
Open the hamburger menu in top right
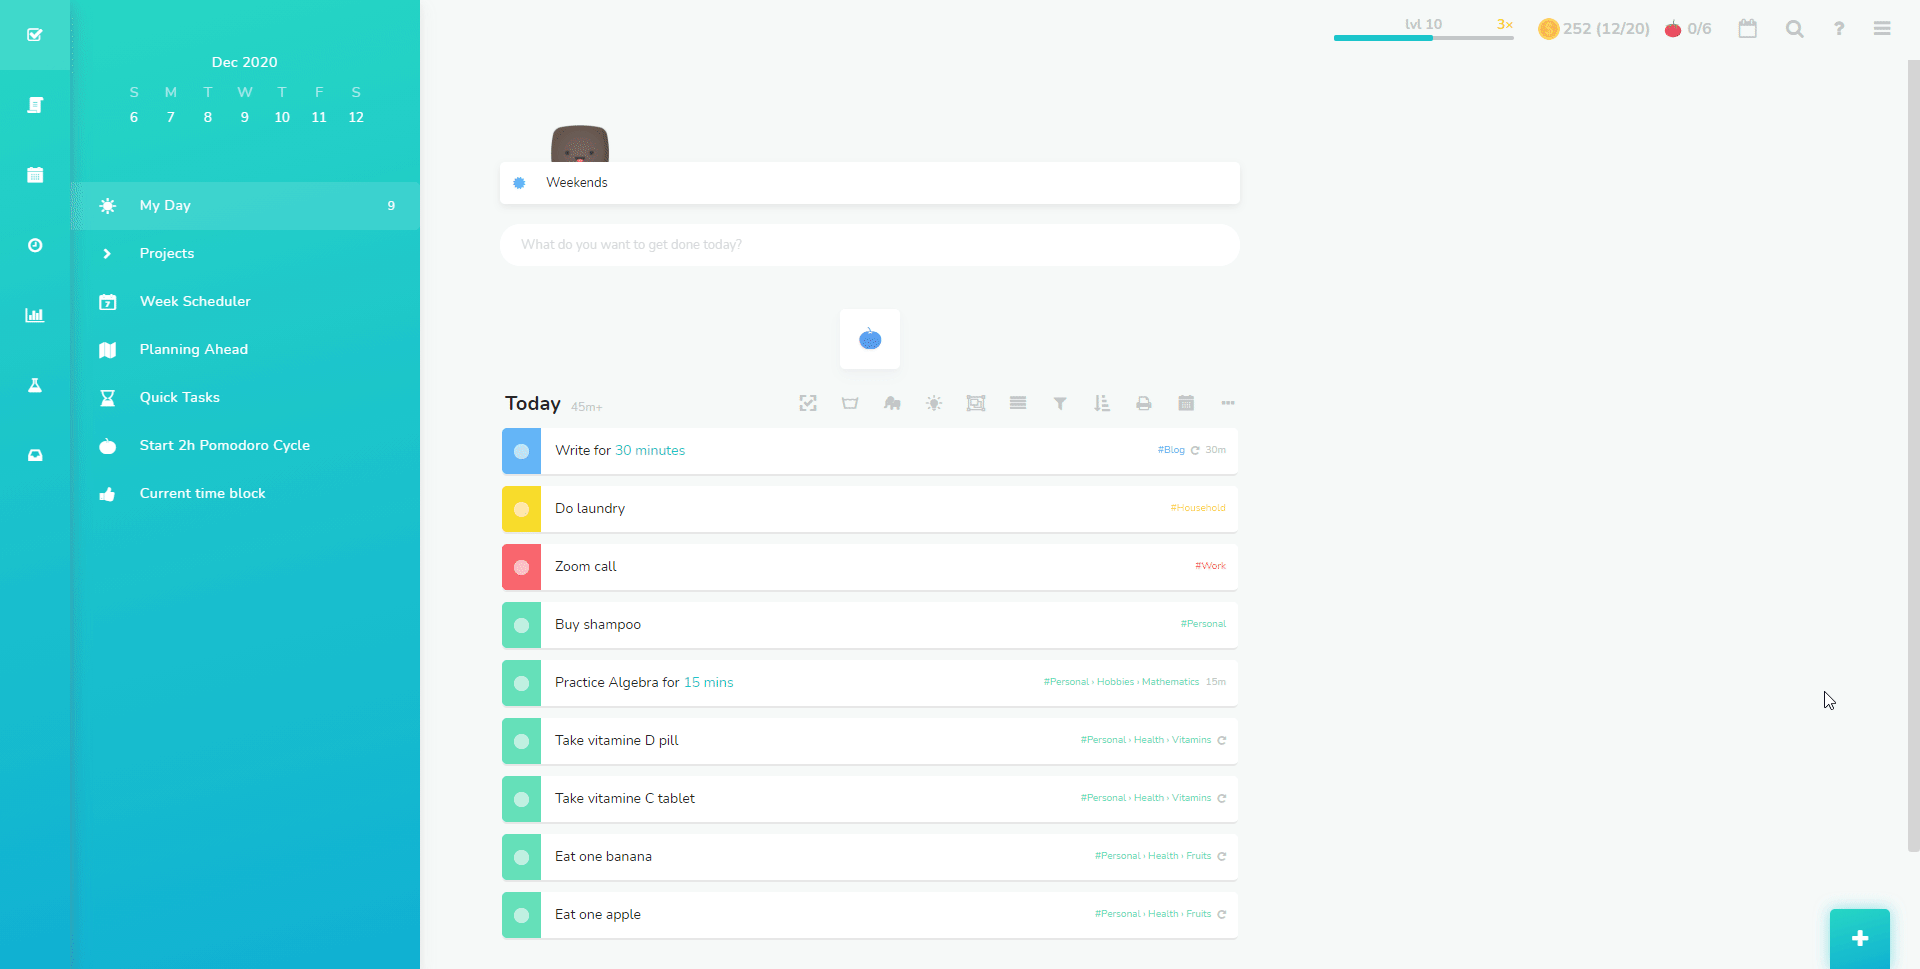(1882, 29)
